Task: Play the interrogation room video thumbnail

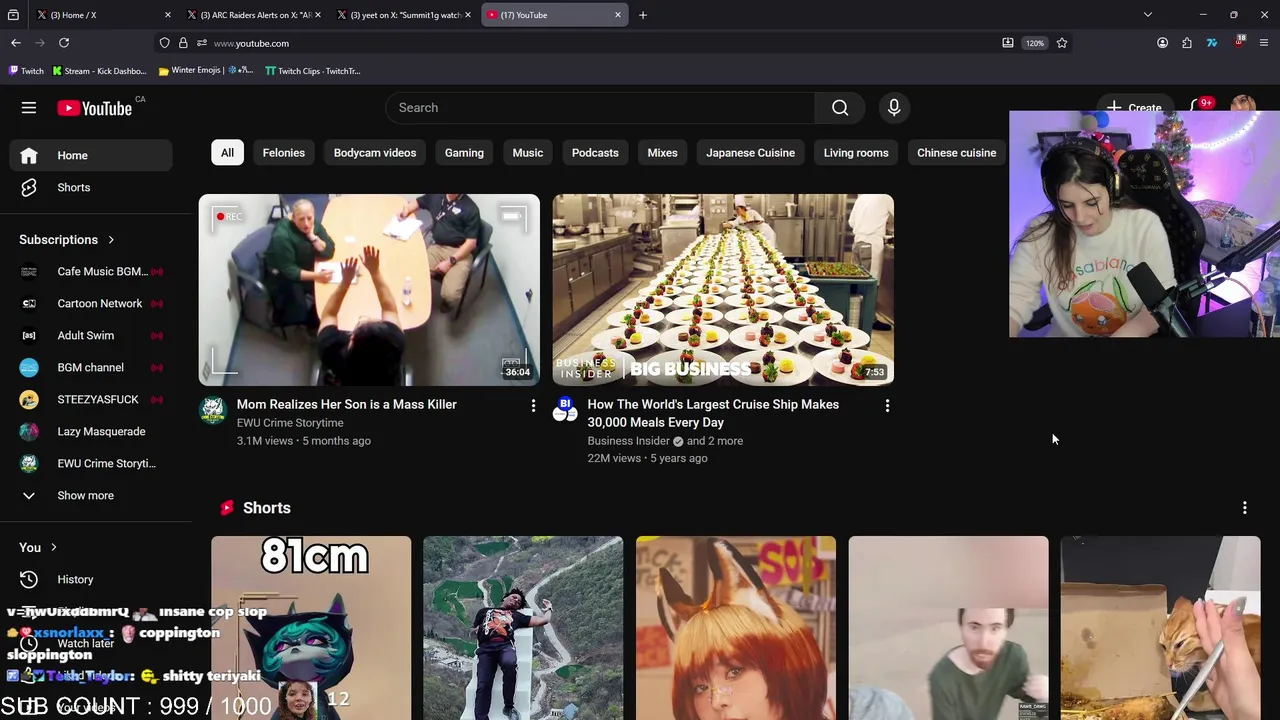Action: [369, 290]
